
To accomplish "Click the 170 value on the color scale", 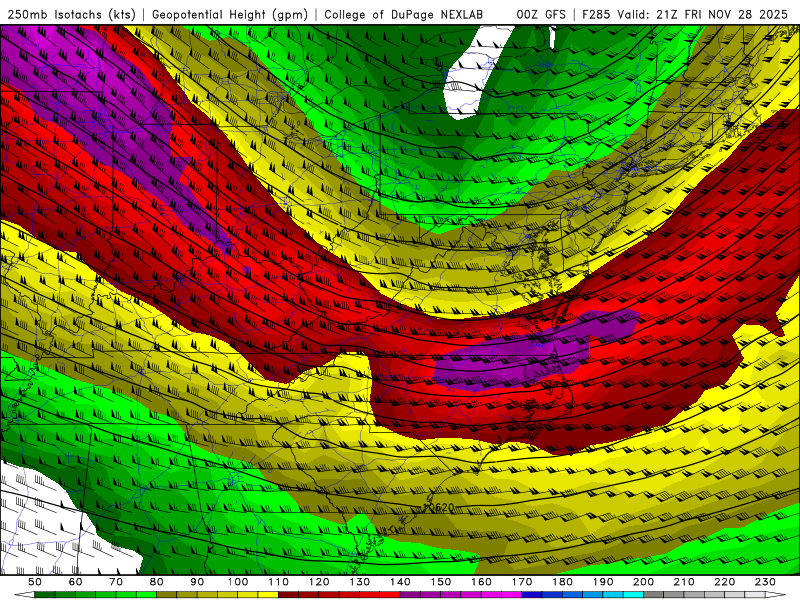I will tap(522, 582).
